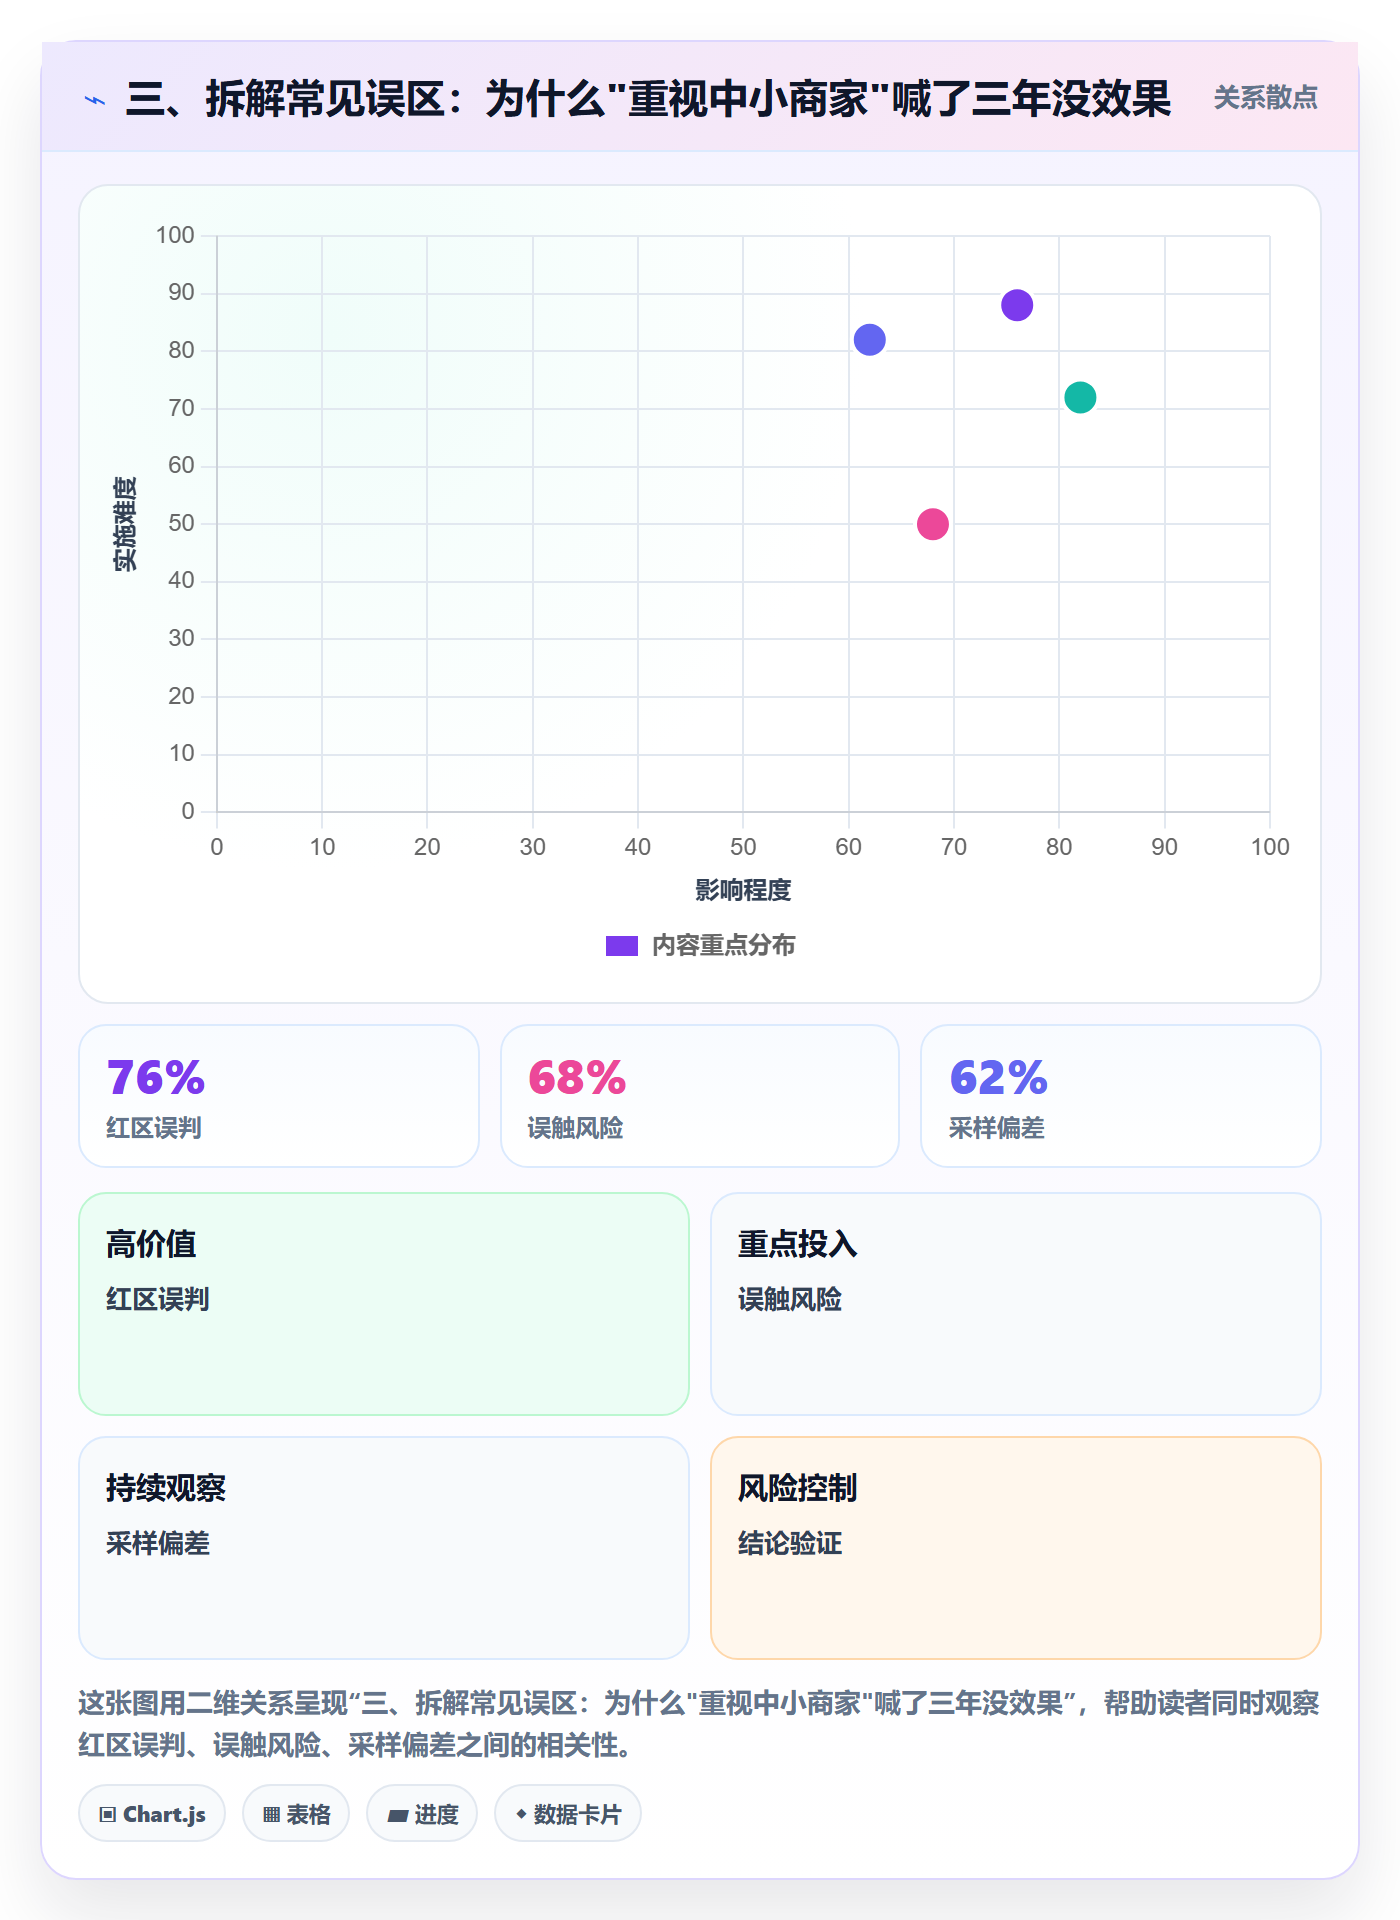Open the 风险控制 quadrant card
The width and height of the screenshot is (1400, 1920).
1016,1548
